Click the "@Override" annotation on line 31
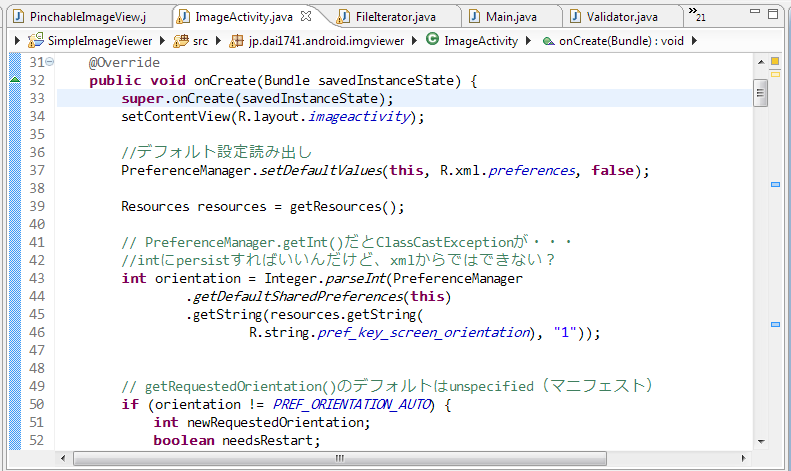The height and width of the screenshot is (471, 791). (x=124, y=63)
